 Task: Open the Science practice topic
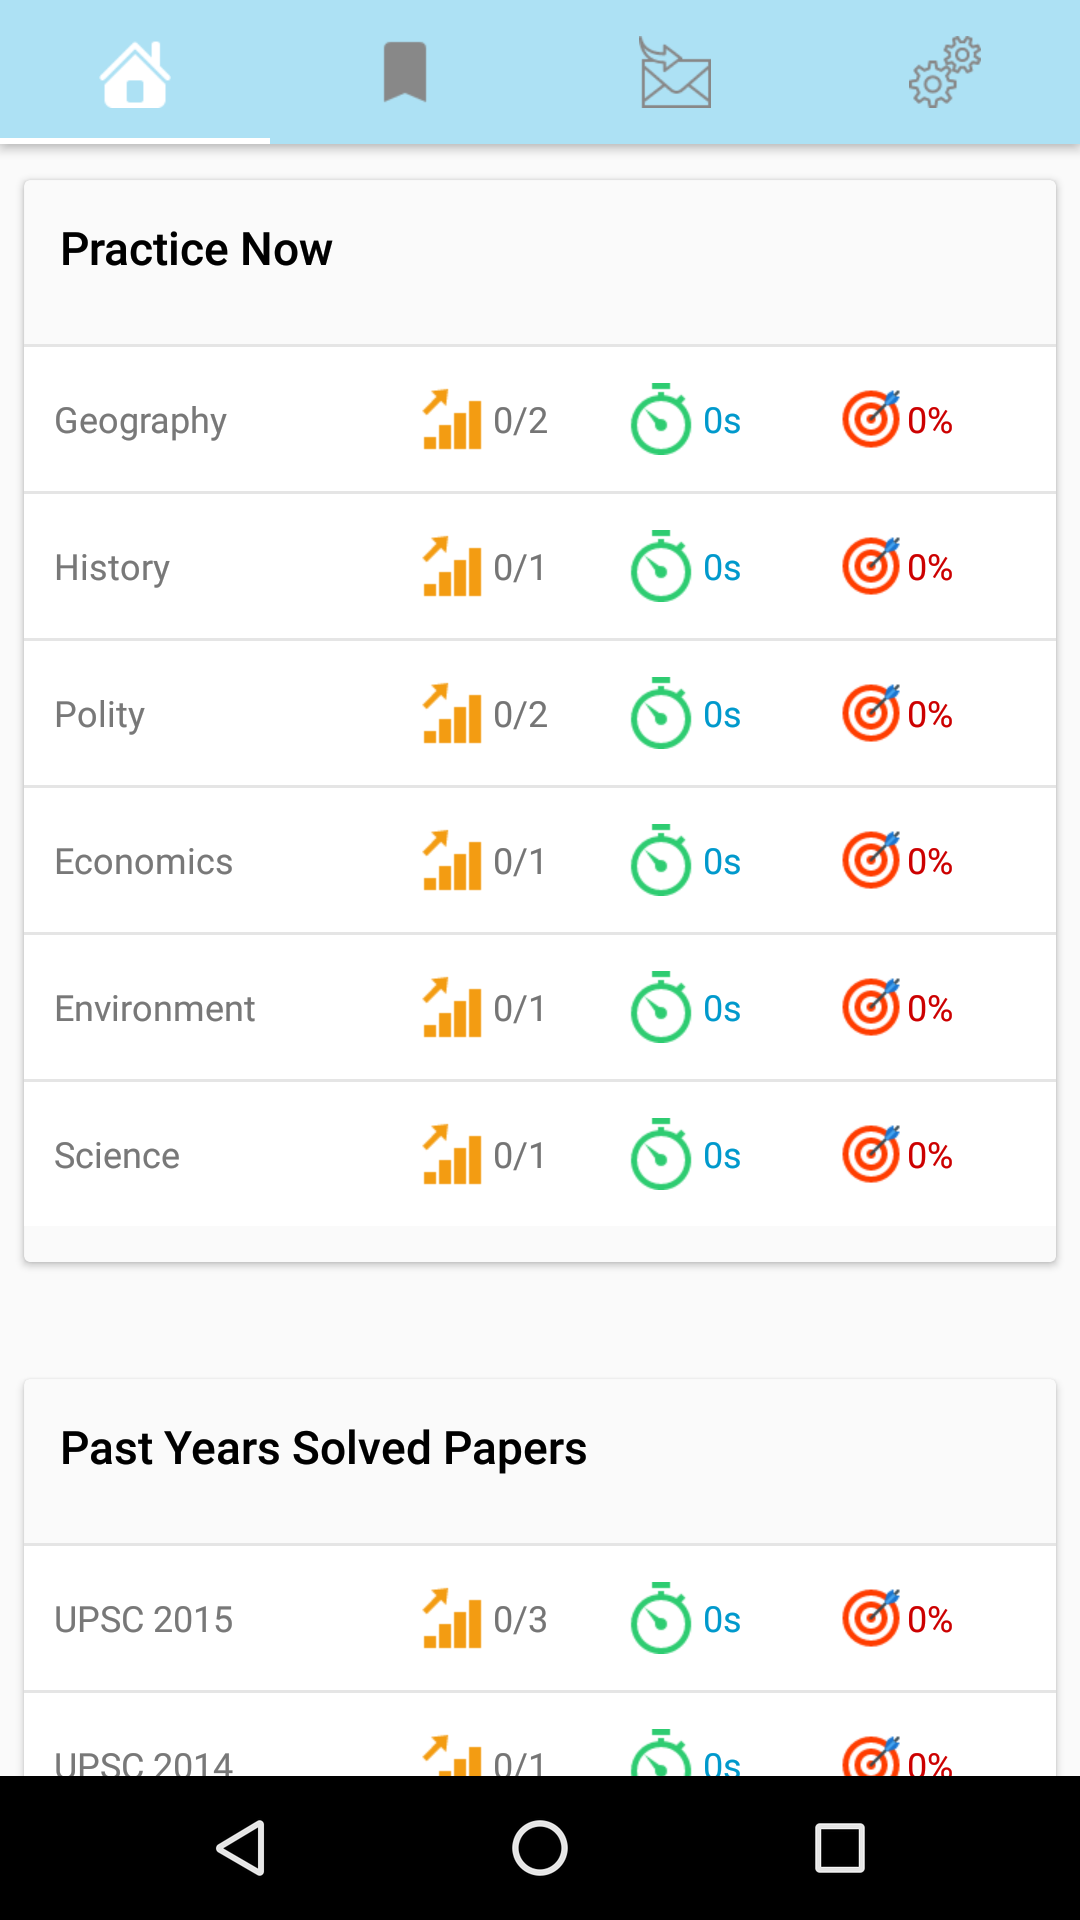point(117,1156)
